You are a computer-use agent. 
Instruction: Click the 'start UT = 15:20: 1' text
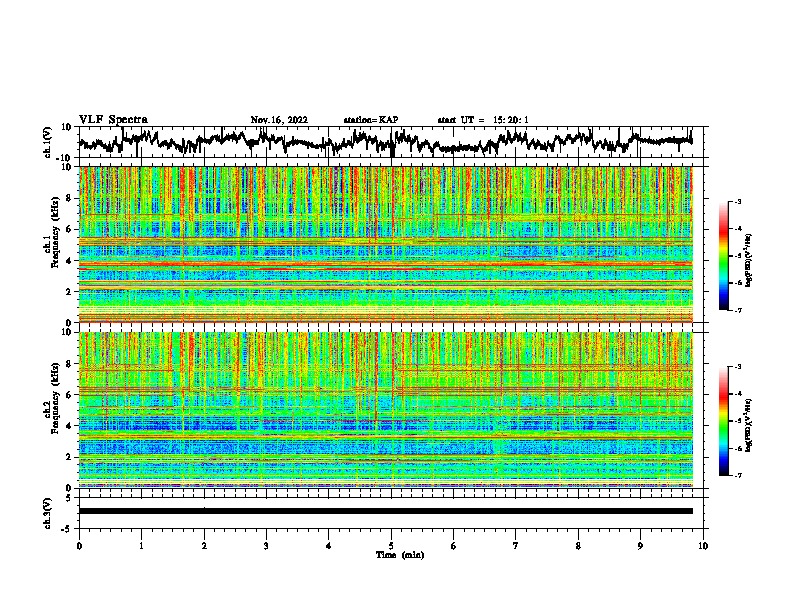483,120
